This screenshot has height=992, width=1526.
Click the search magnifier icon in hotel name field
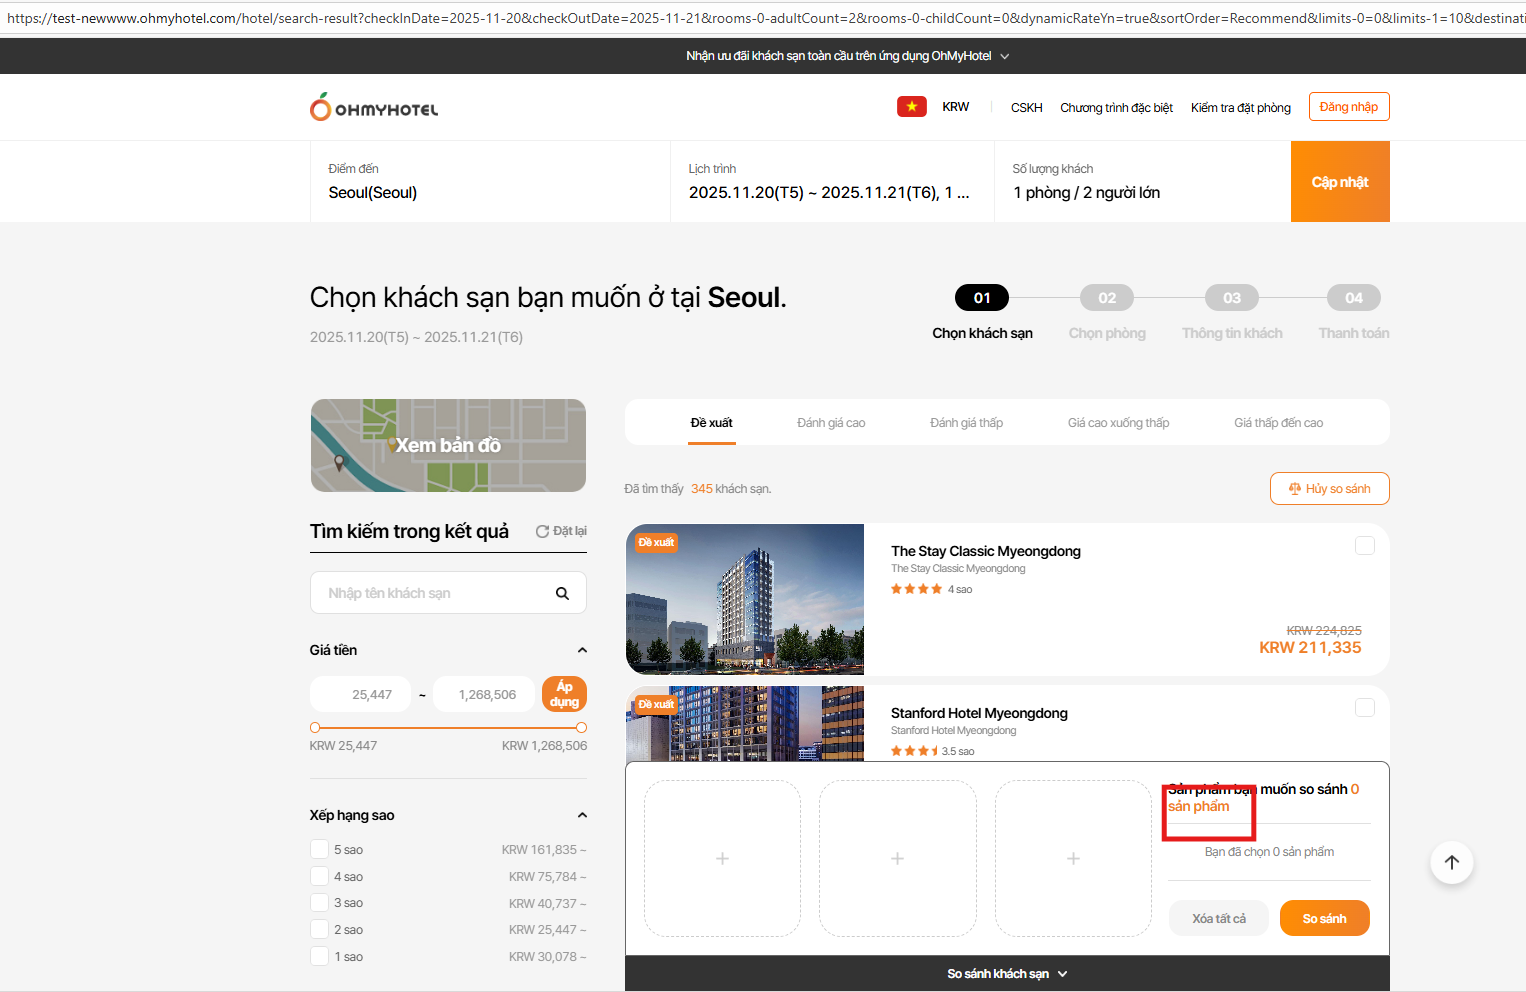pyautogui.click(x=562, y=594)
